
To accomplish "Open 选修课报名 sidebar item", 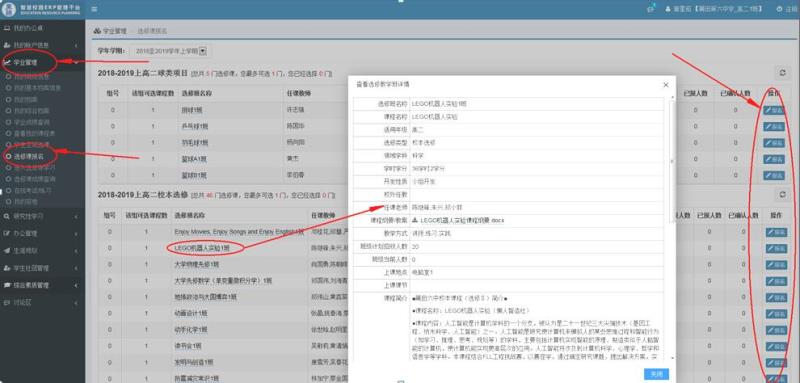I will coord(28,156).
